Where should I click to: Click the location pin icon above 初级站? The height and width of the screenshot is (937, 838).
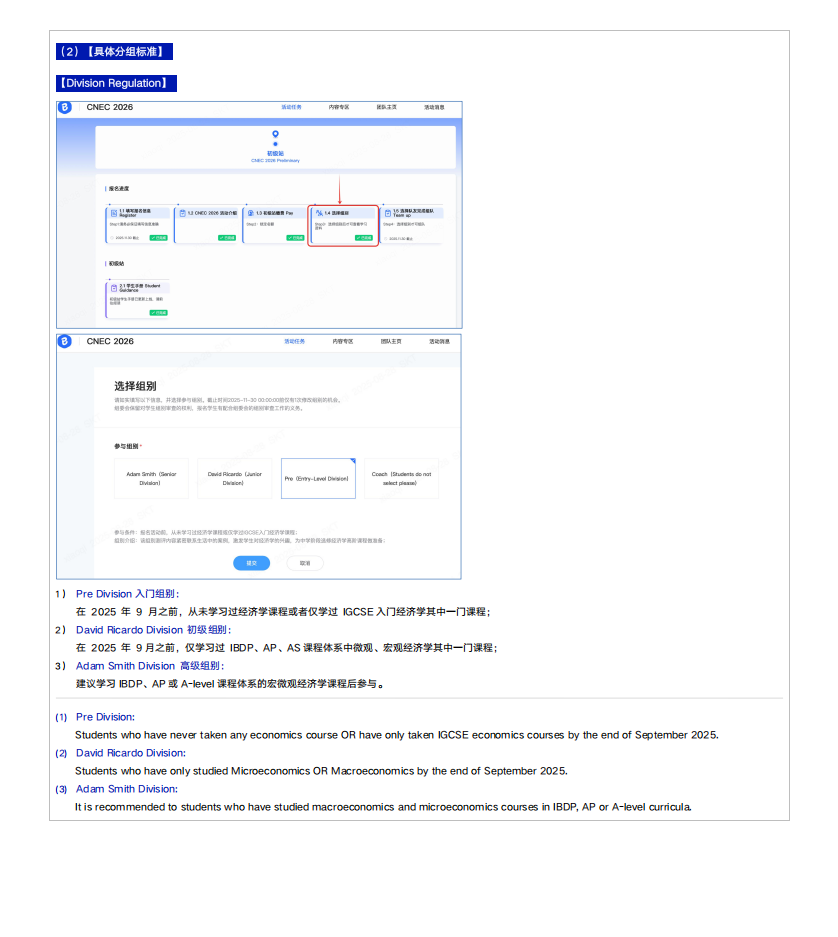click(275, 133)
